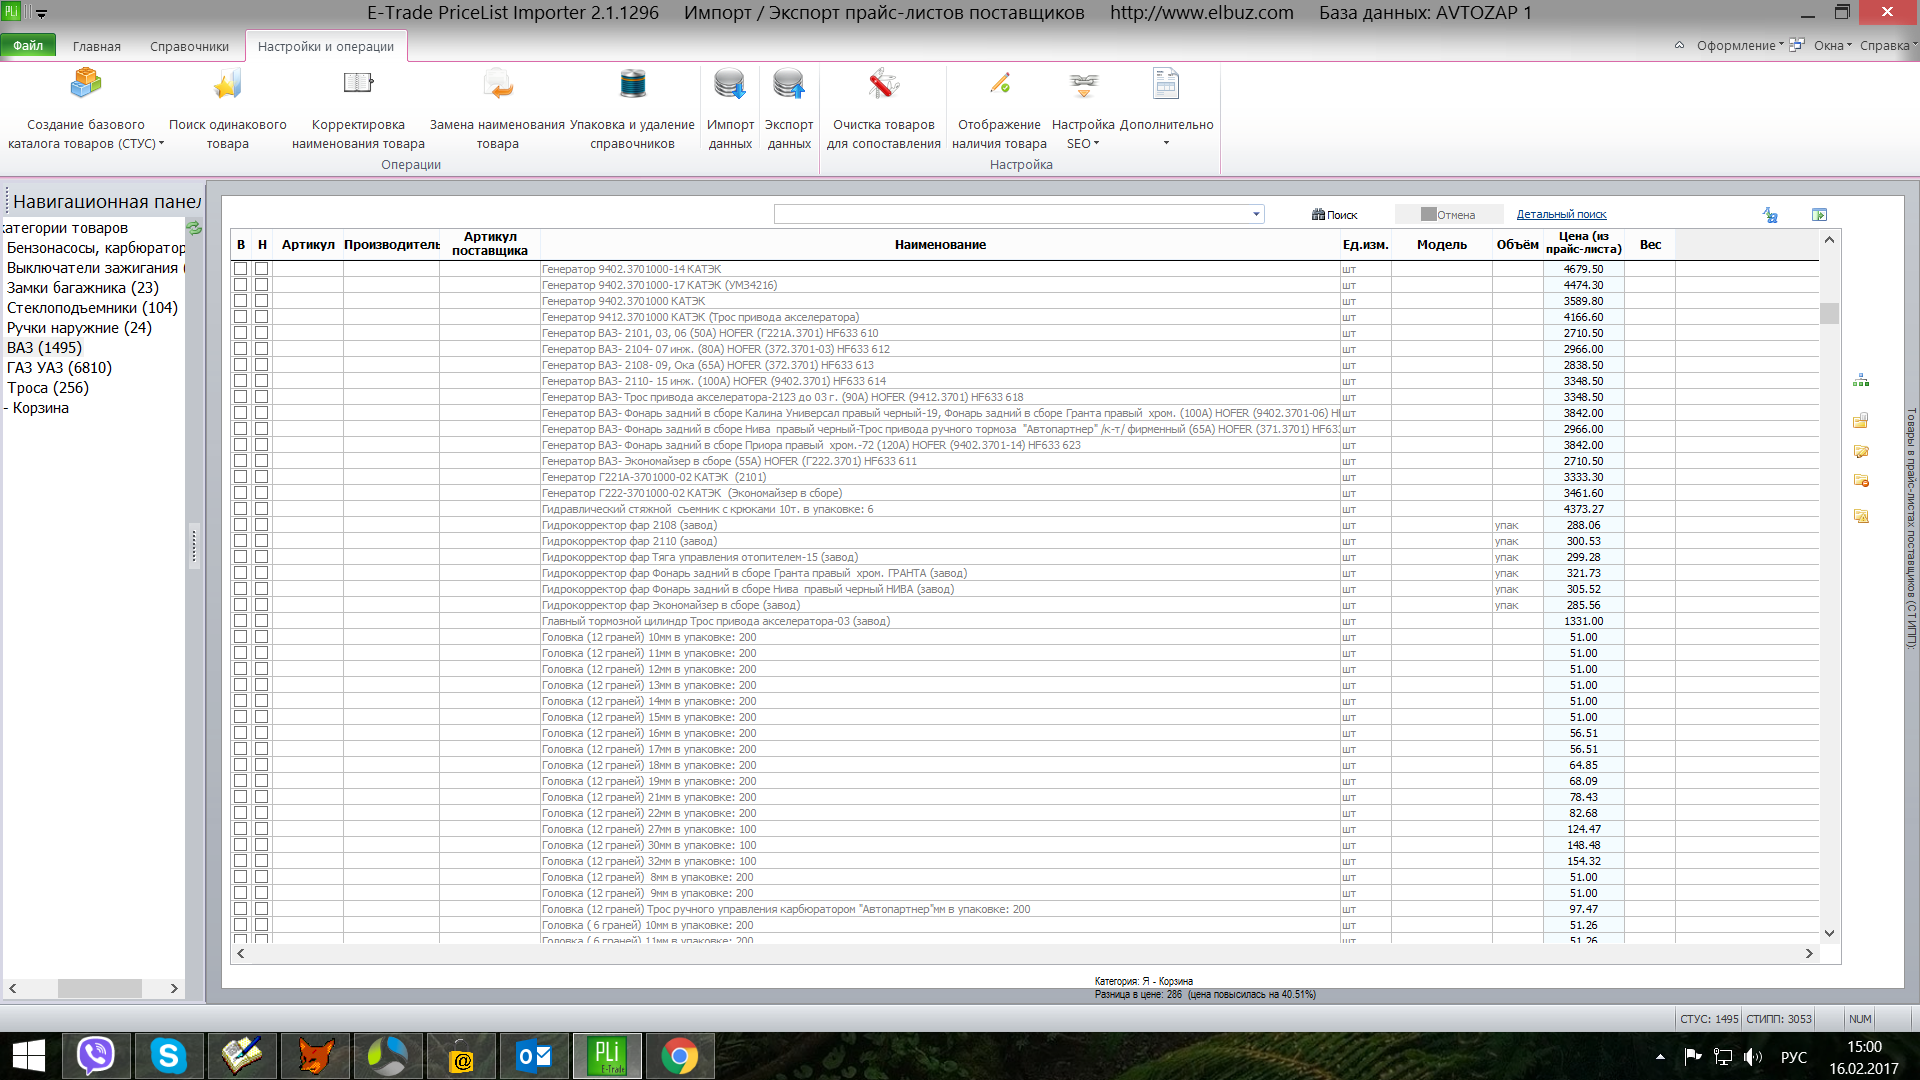This screenshot has width=1920, height=1080.
Task: Open Настройка SEO tool
Action: 1083,108
